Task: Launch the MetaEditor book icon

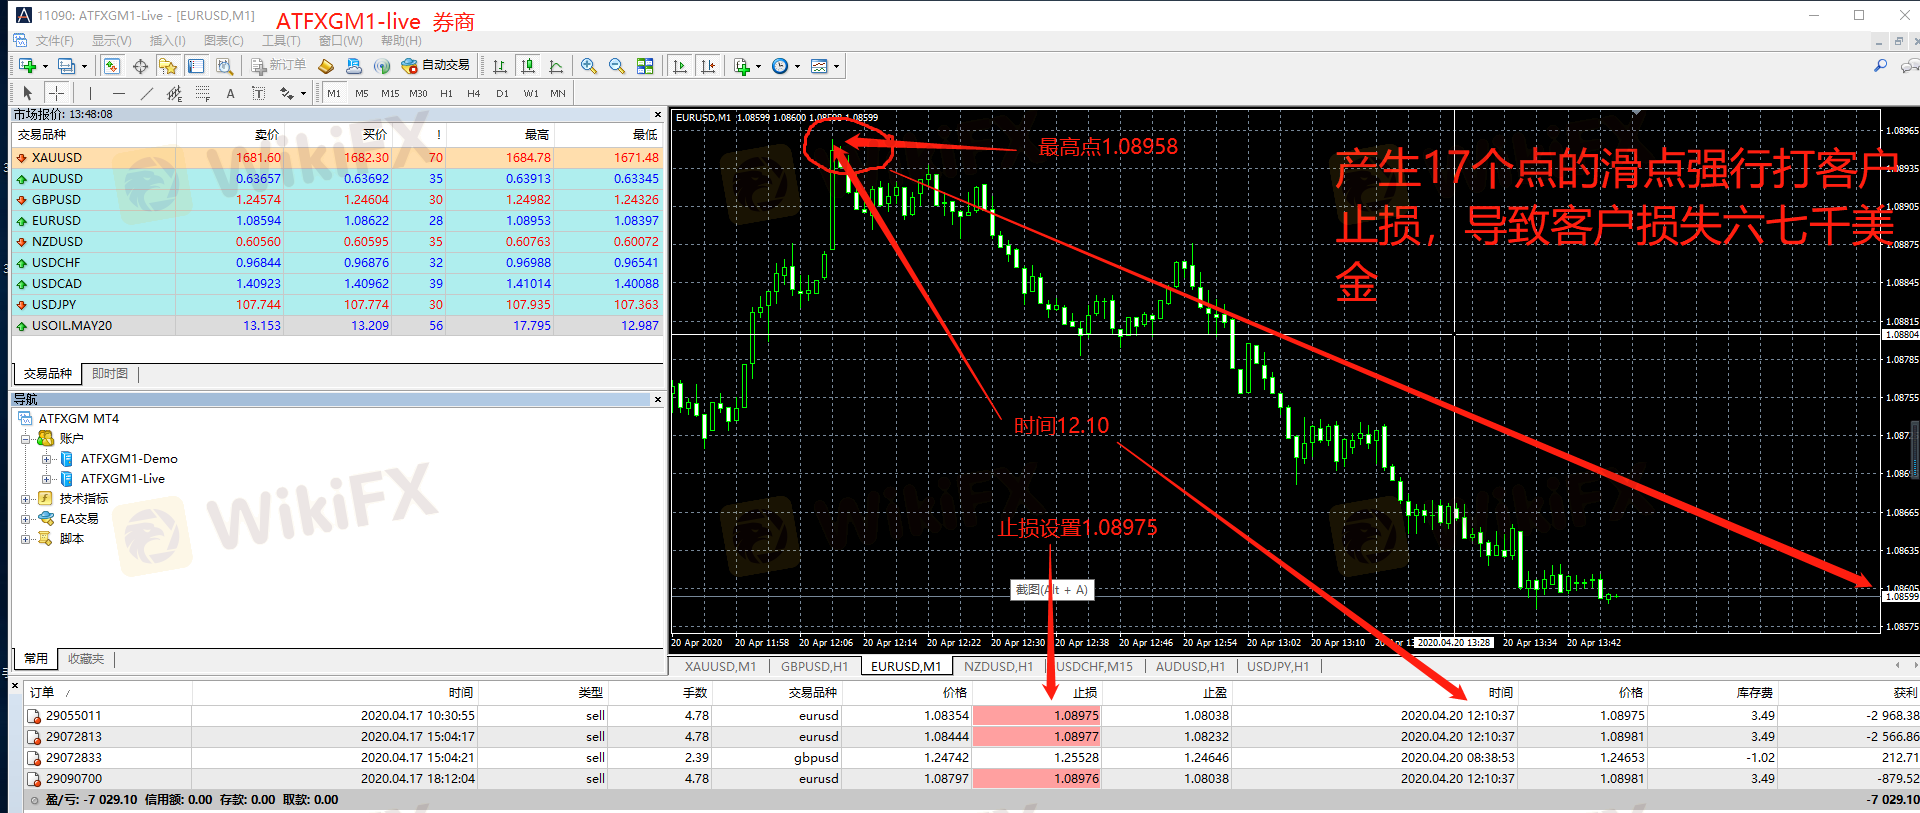Action: pos(326,66)
